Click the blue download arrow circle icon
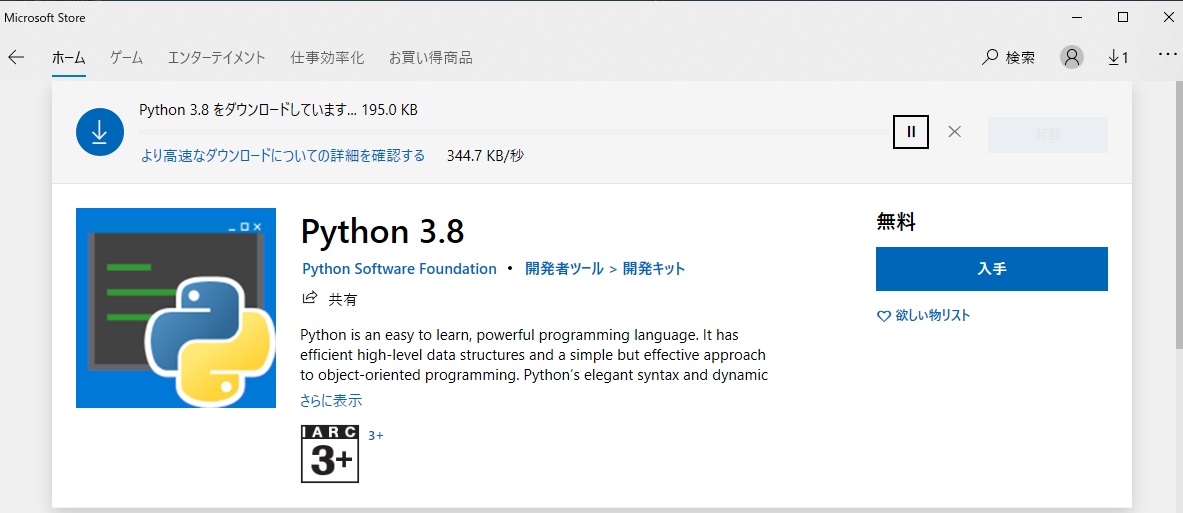The height and width of the screenshot is (513, 1183). 100,132
